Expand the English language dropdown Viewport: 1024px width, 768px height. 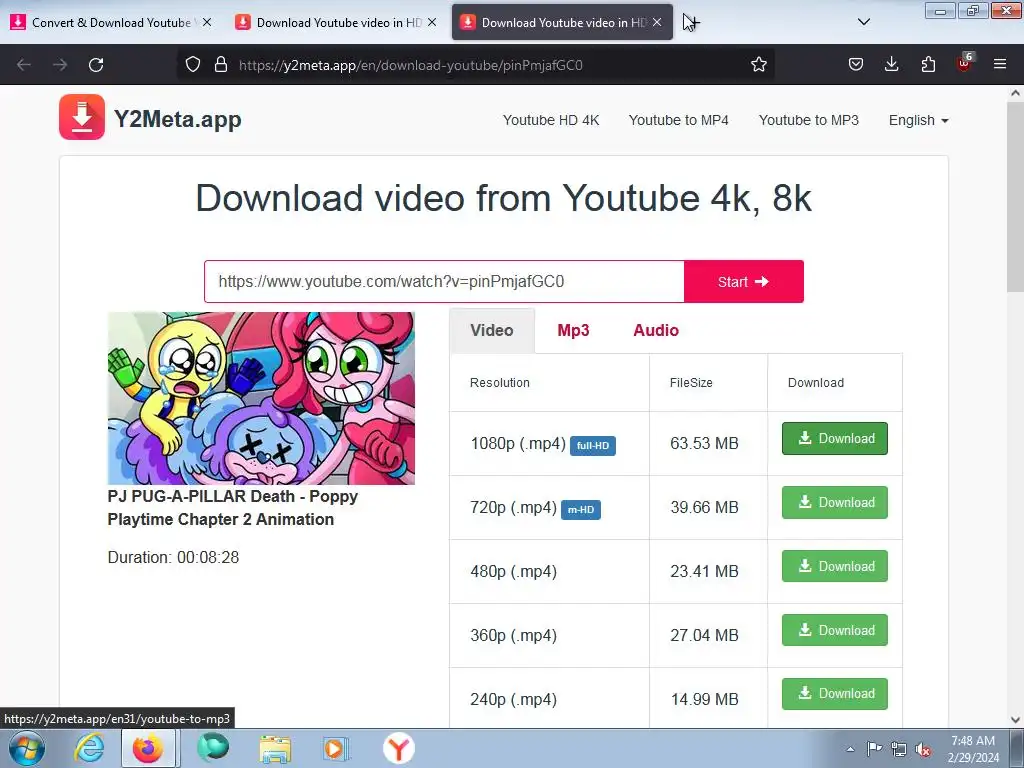[x=918, y=120]
